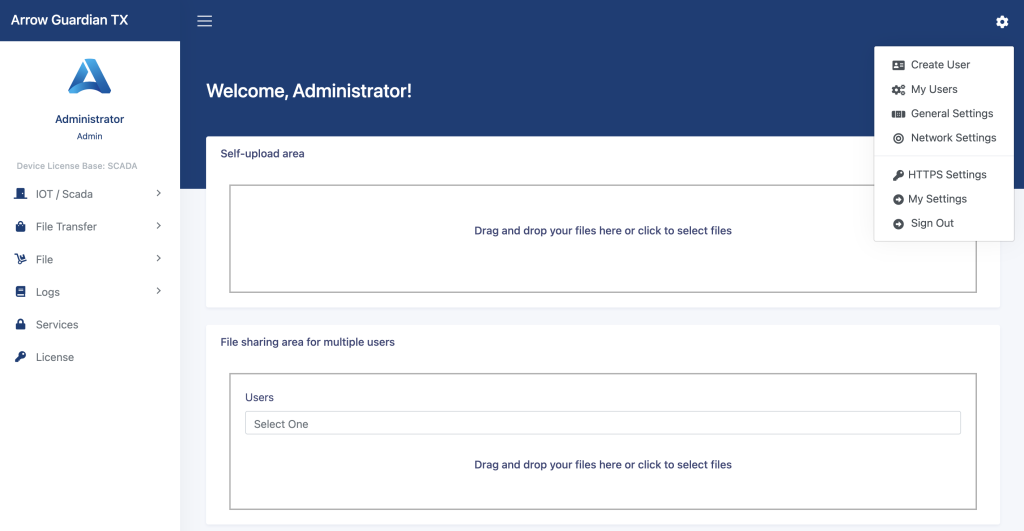The height and width of the screenshot is (531, 1024).
Task: Click the Logs book icon
Action: tap(21, 292)
